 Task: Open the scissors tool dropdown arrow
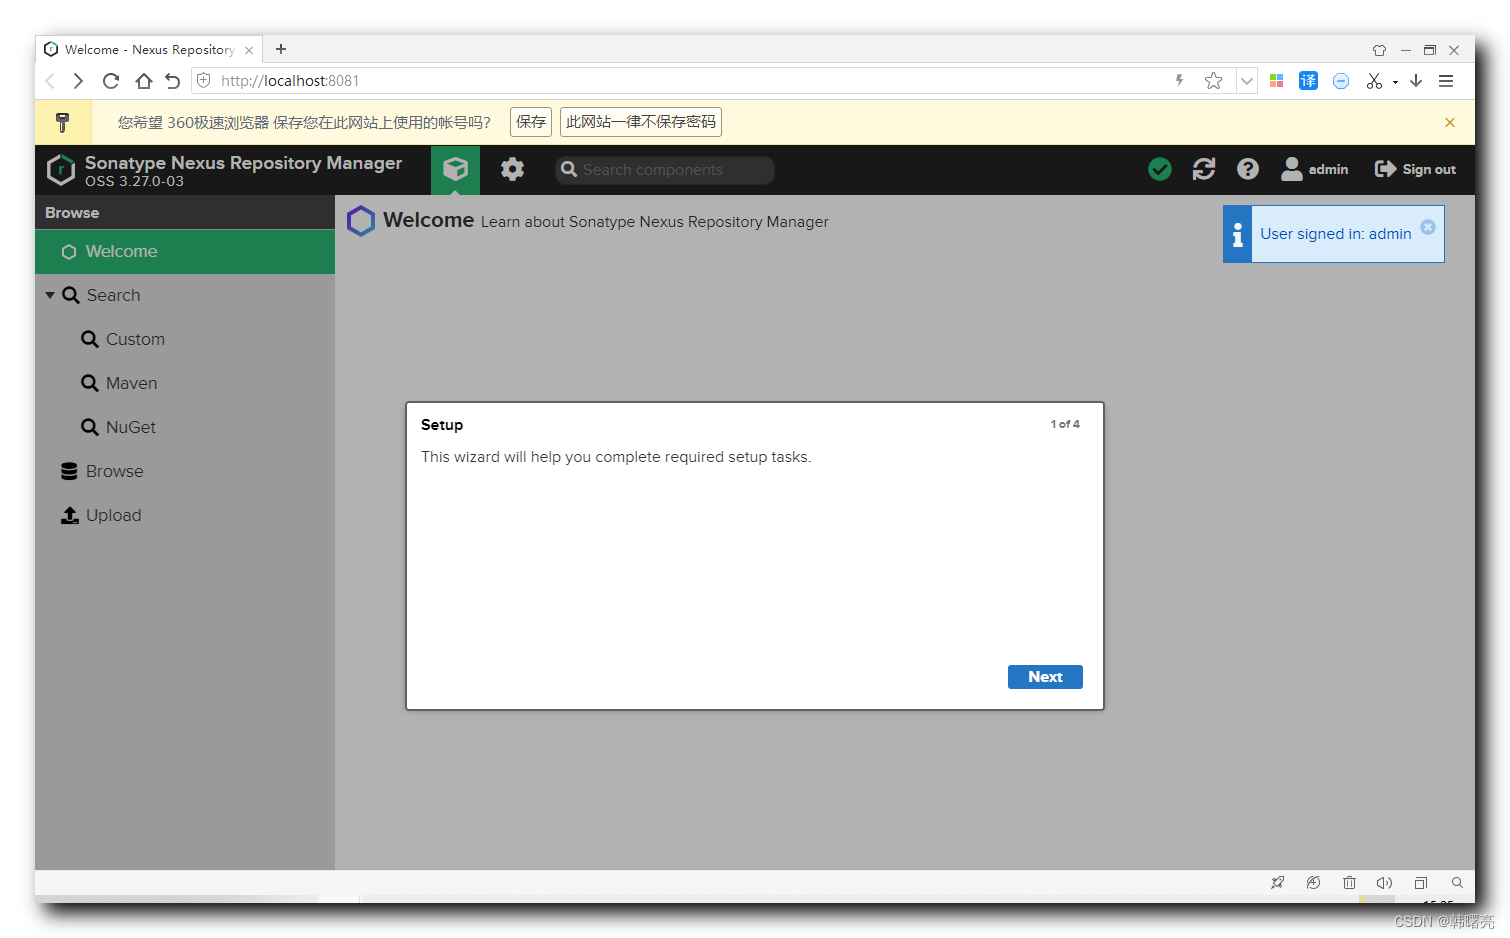point(1395,82)
